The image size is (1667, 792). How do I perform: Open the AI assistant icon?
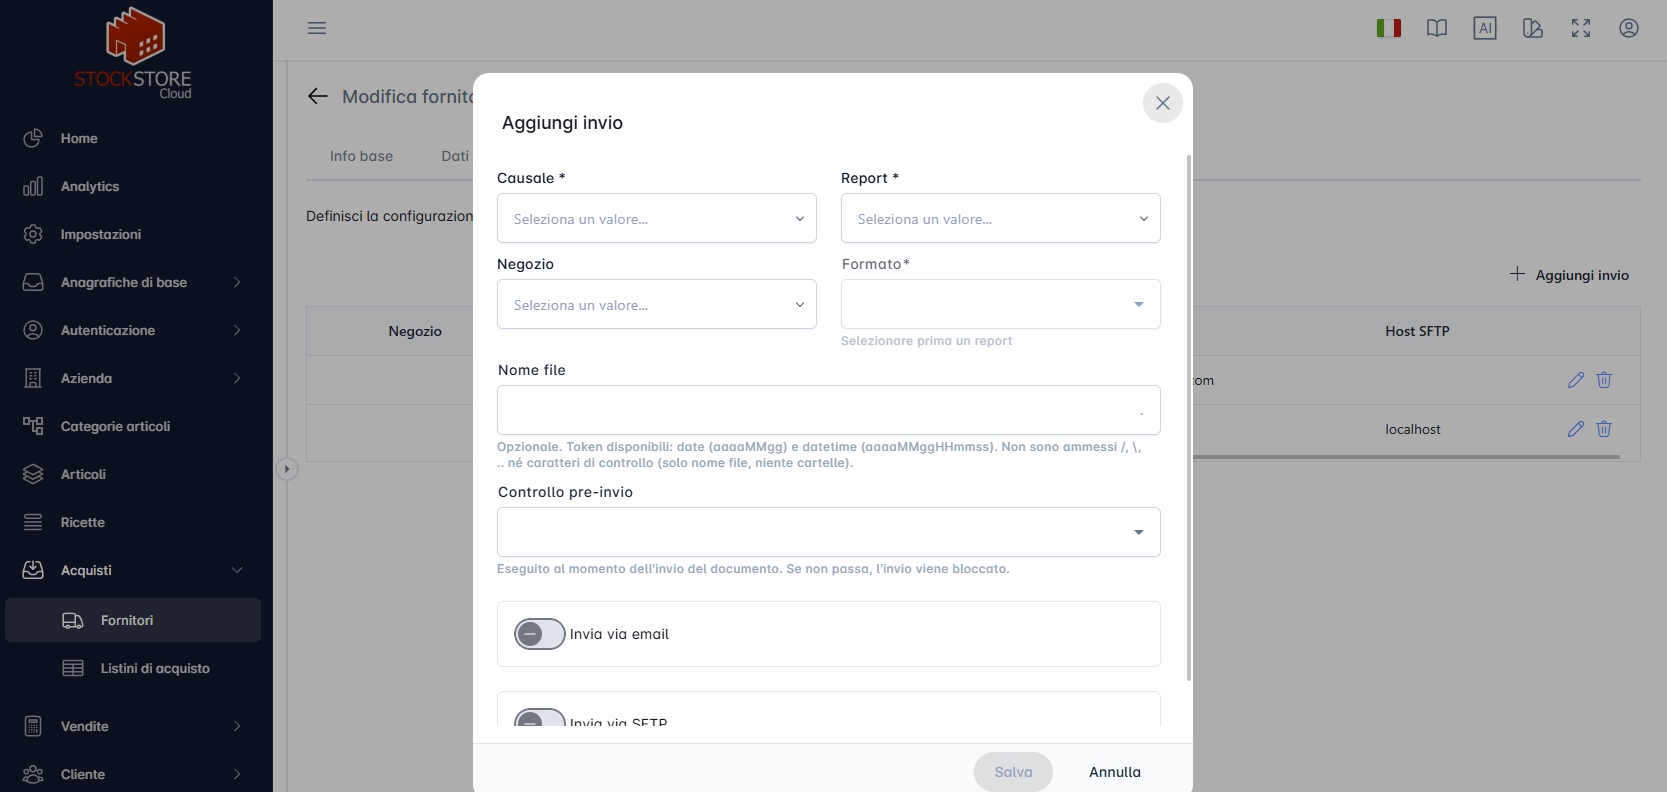1485,28
